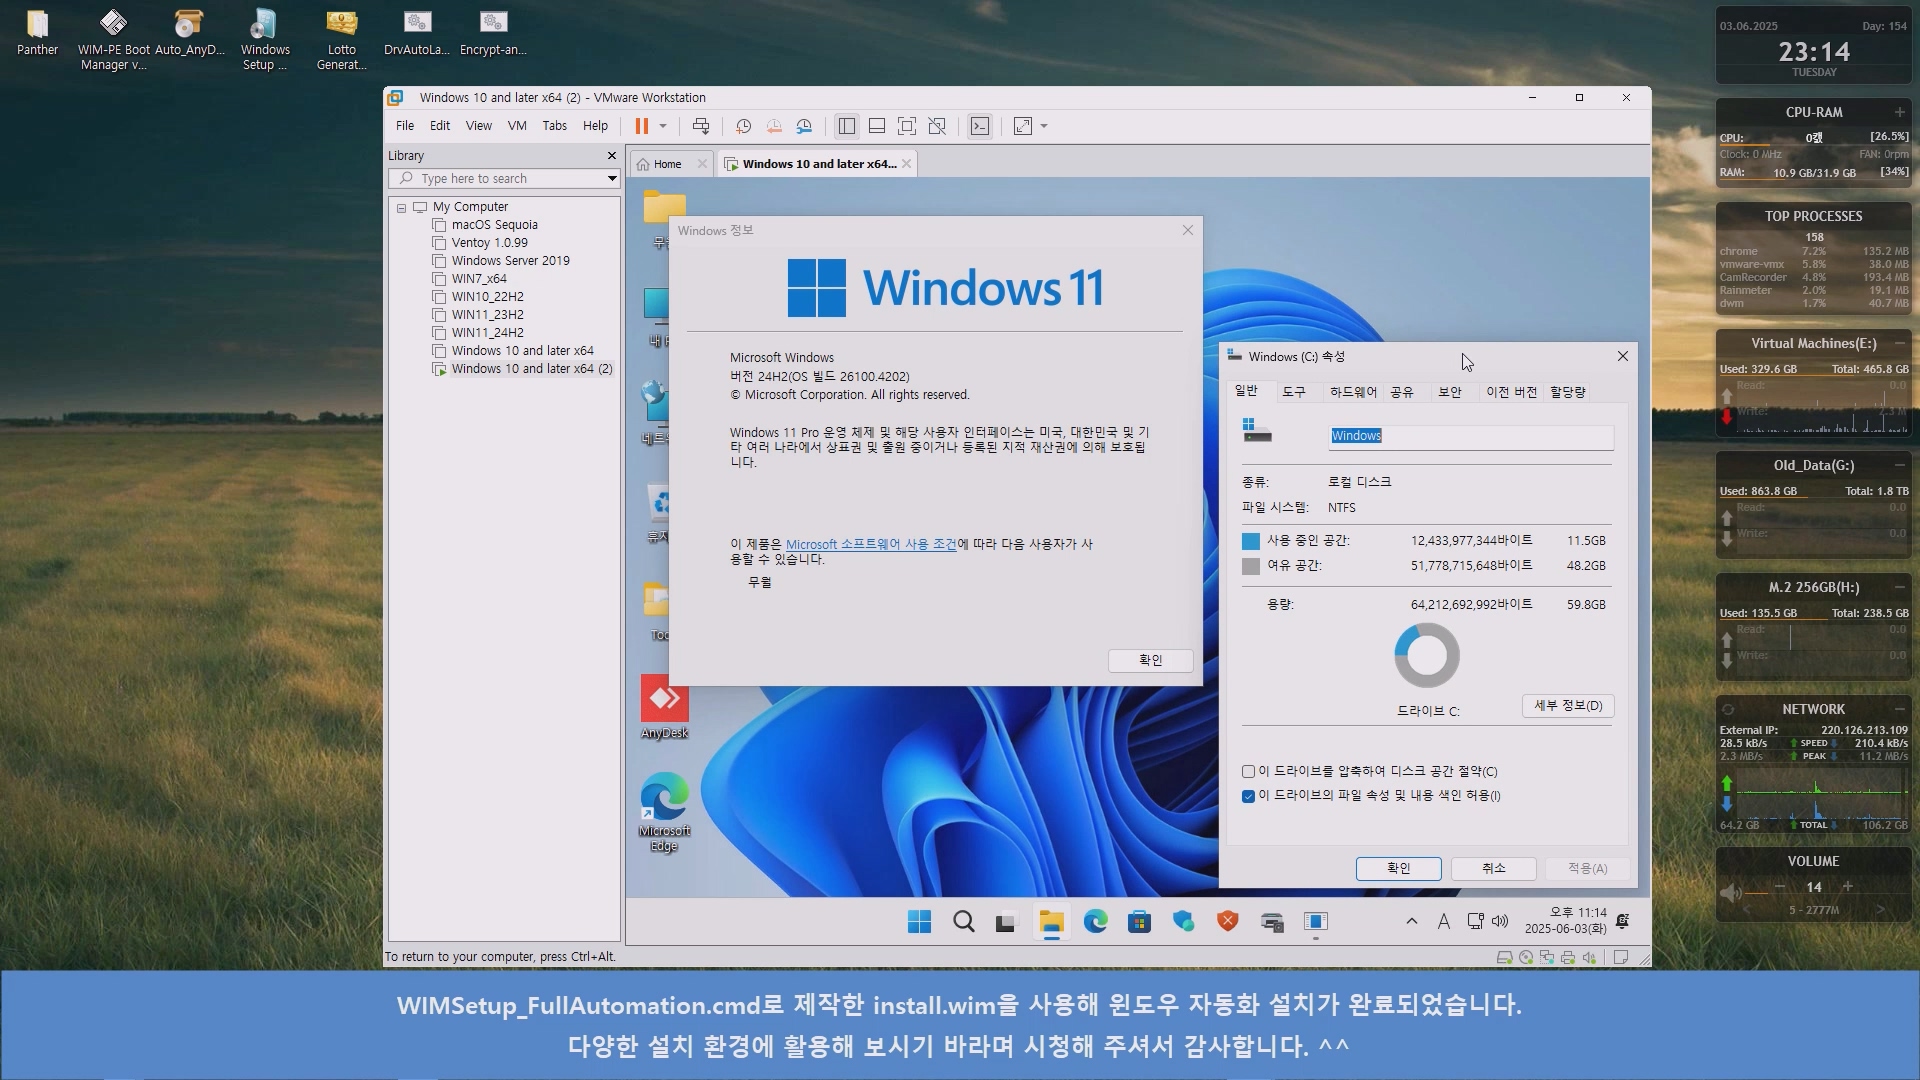The image size is (1920, 1080).
Task: Click the drive label text field
Action: coord(1470,436)
